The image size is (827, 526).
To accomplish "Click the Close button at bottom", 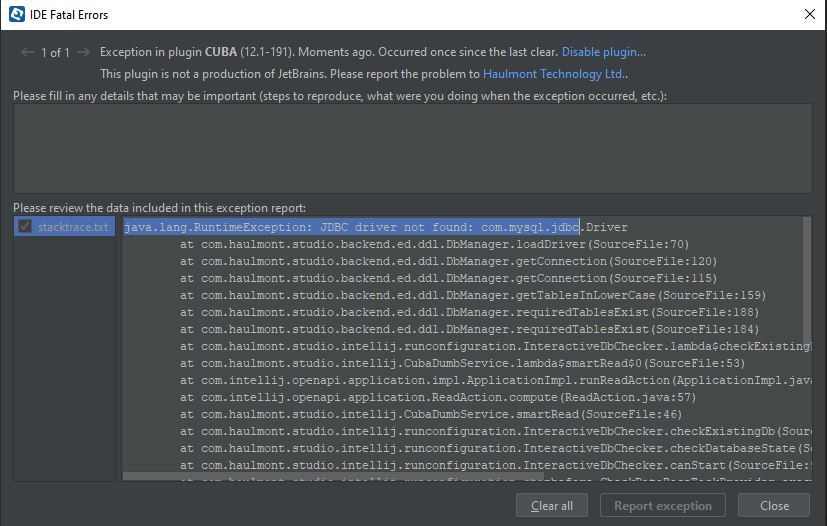I will 774,505.
